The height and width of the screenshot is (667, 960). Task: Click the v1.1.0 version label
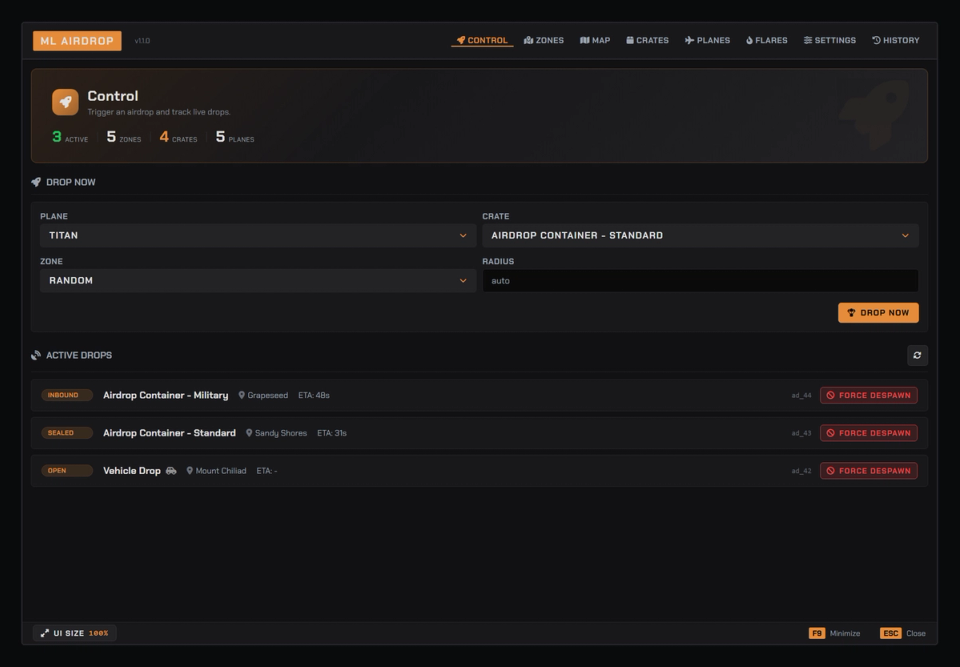pos(142,41)
